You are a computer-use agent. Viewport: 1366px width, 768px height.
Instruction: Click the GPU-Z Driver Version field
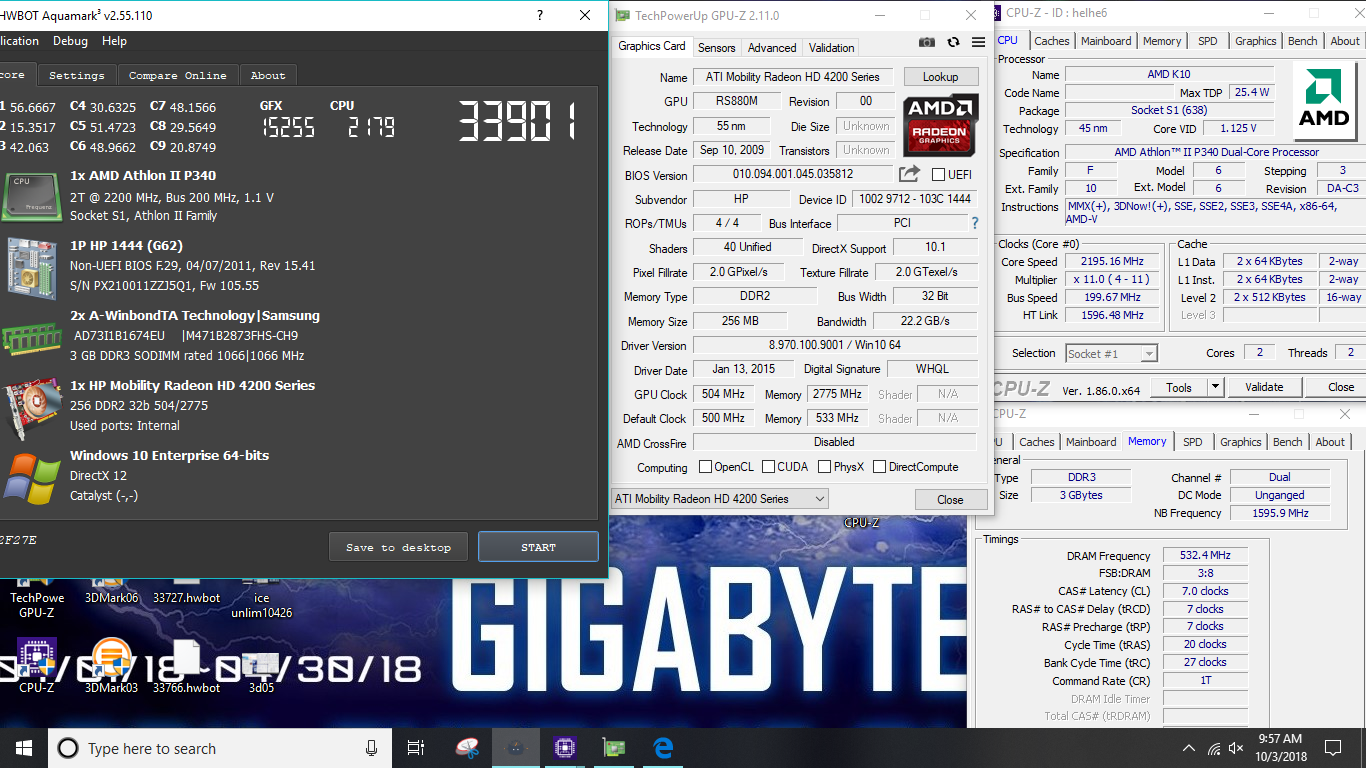pos(835,346)
